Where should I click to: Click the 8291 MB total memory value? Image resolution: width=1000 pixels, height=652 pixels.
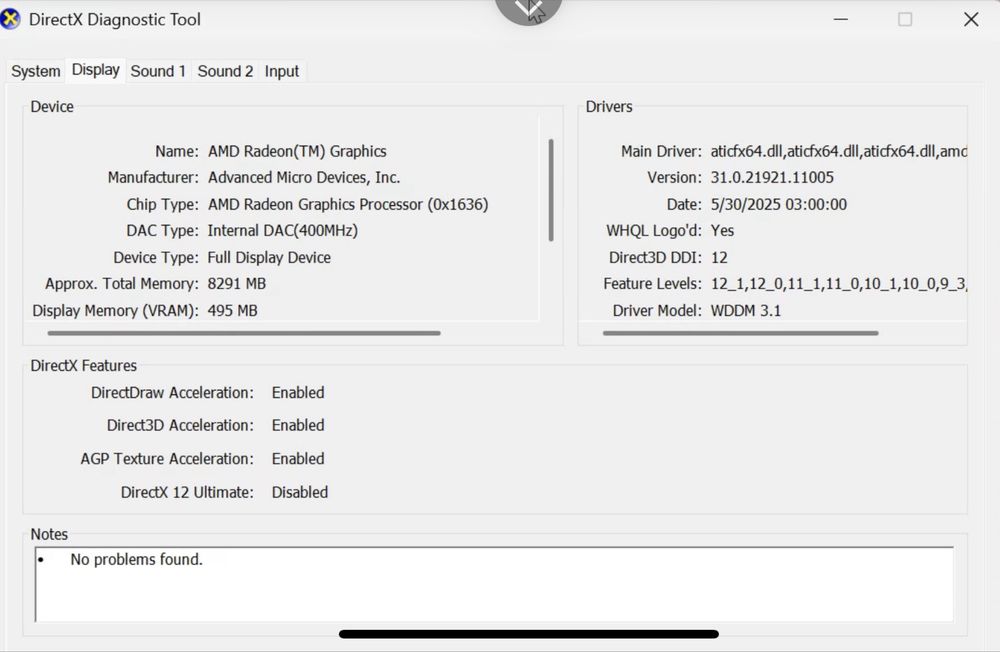[x=237, y=283]
